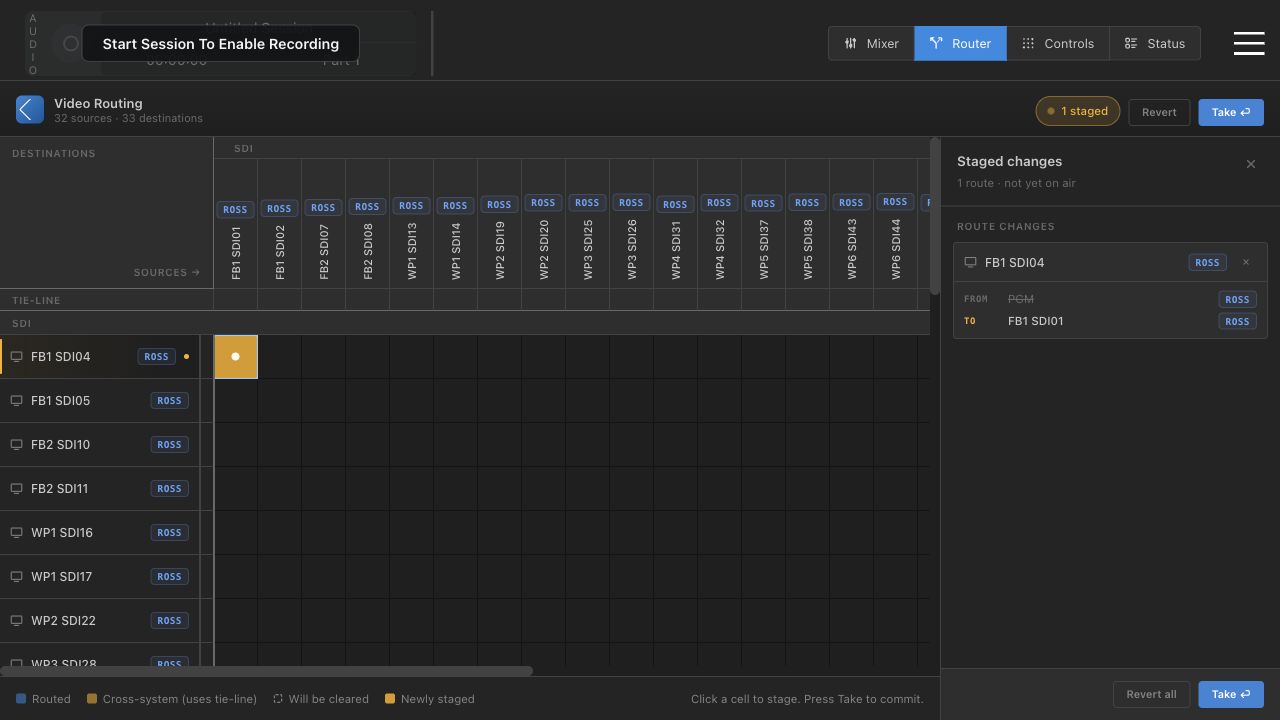The image size is (1280, 720).
Task: Click the Revert button in header
Action: tap(1159, 112)
